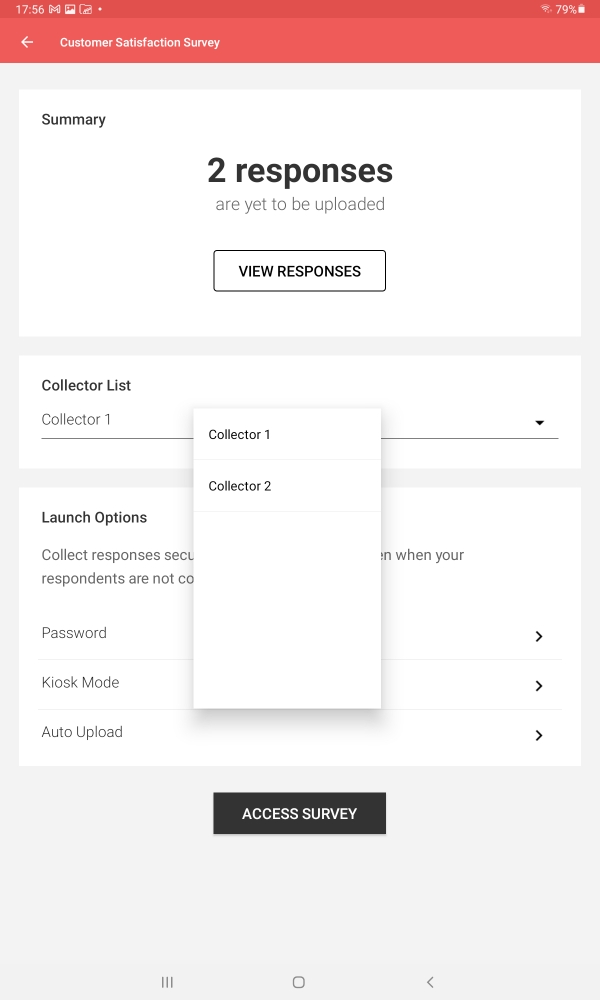Select Collector 1 from the dropdown list

click(x=240, y=435)
